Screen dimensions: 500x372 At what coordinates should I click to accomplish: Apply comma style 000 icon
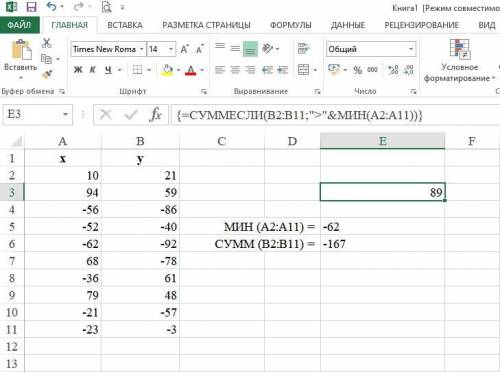(x=372, y=70)
